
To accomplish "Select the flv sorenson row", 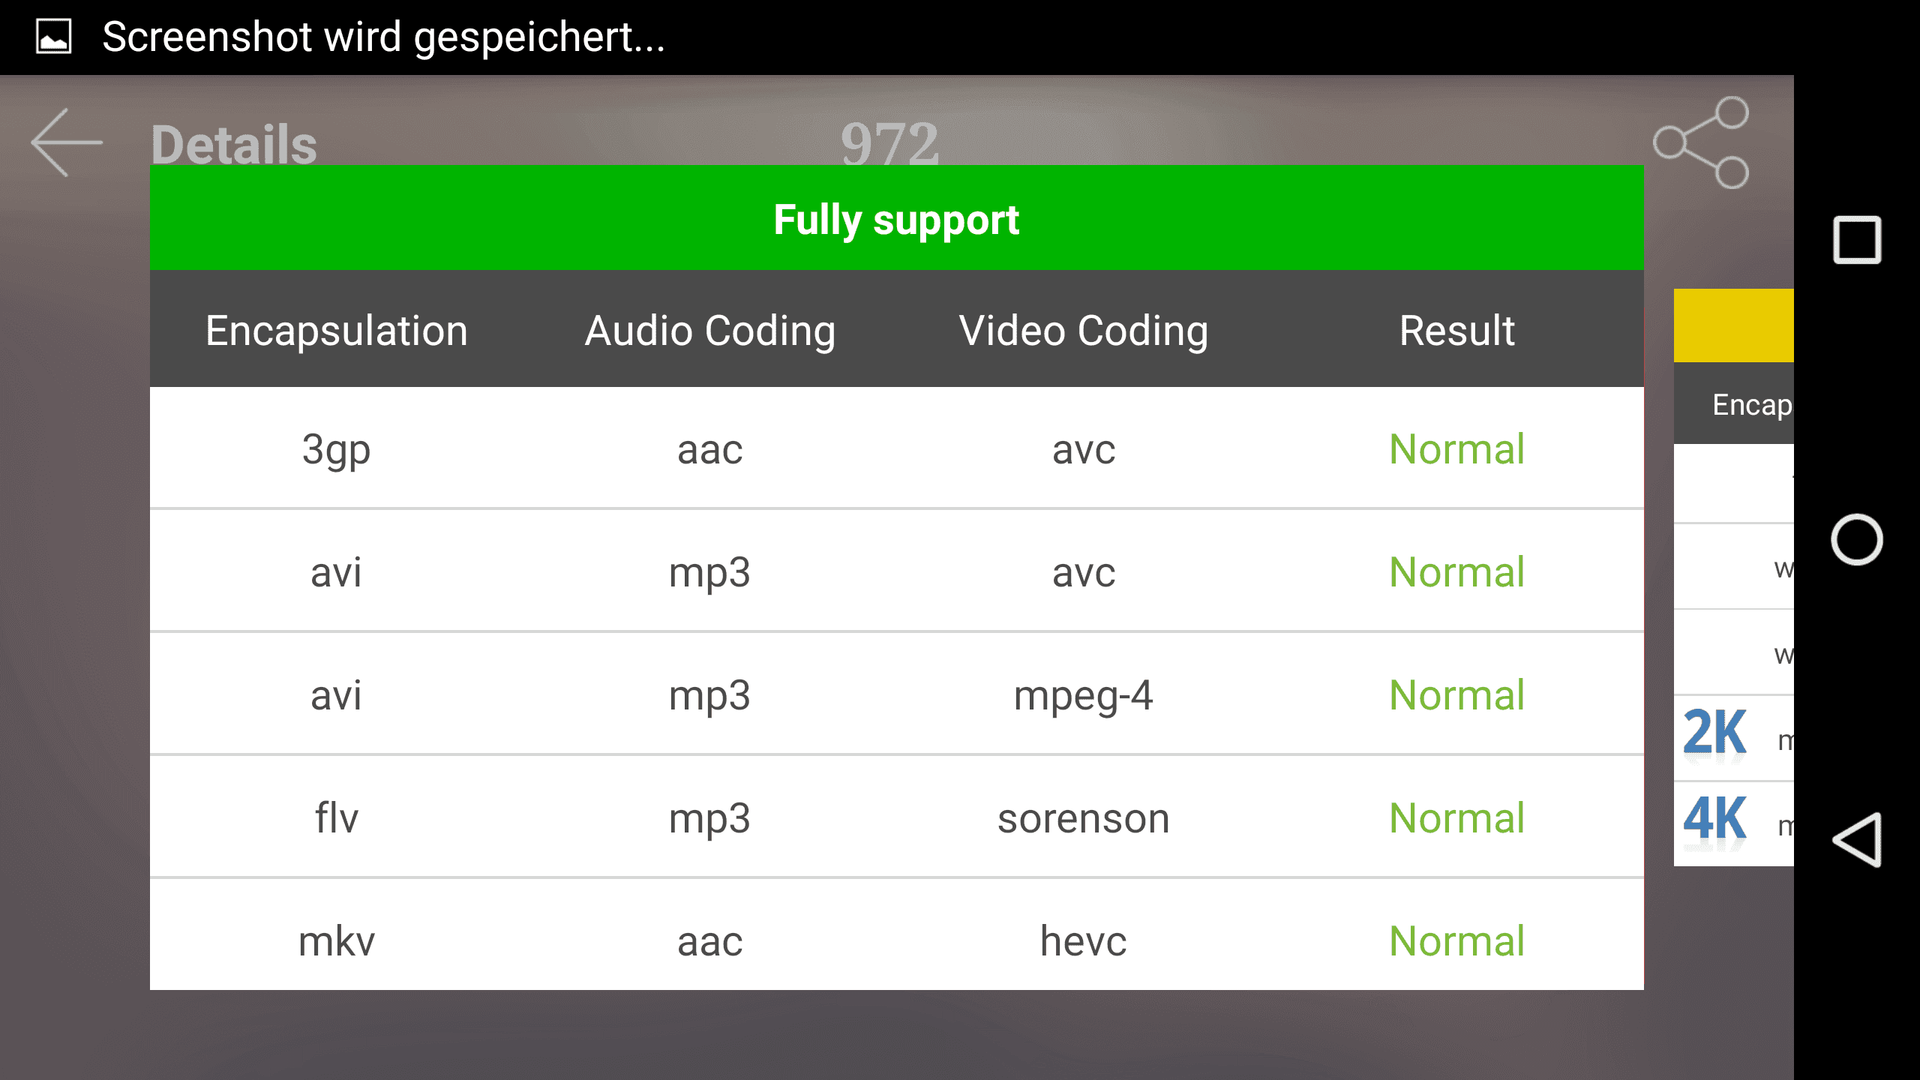I will point(897,818).
